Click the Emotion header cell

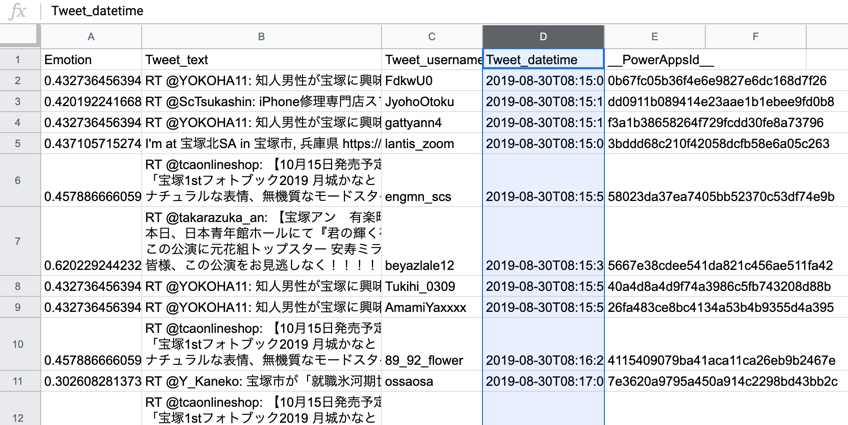[x=91, y=59]
